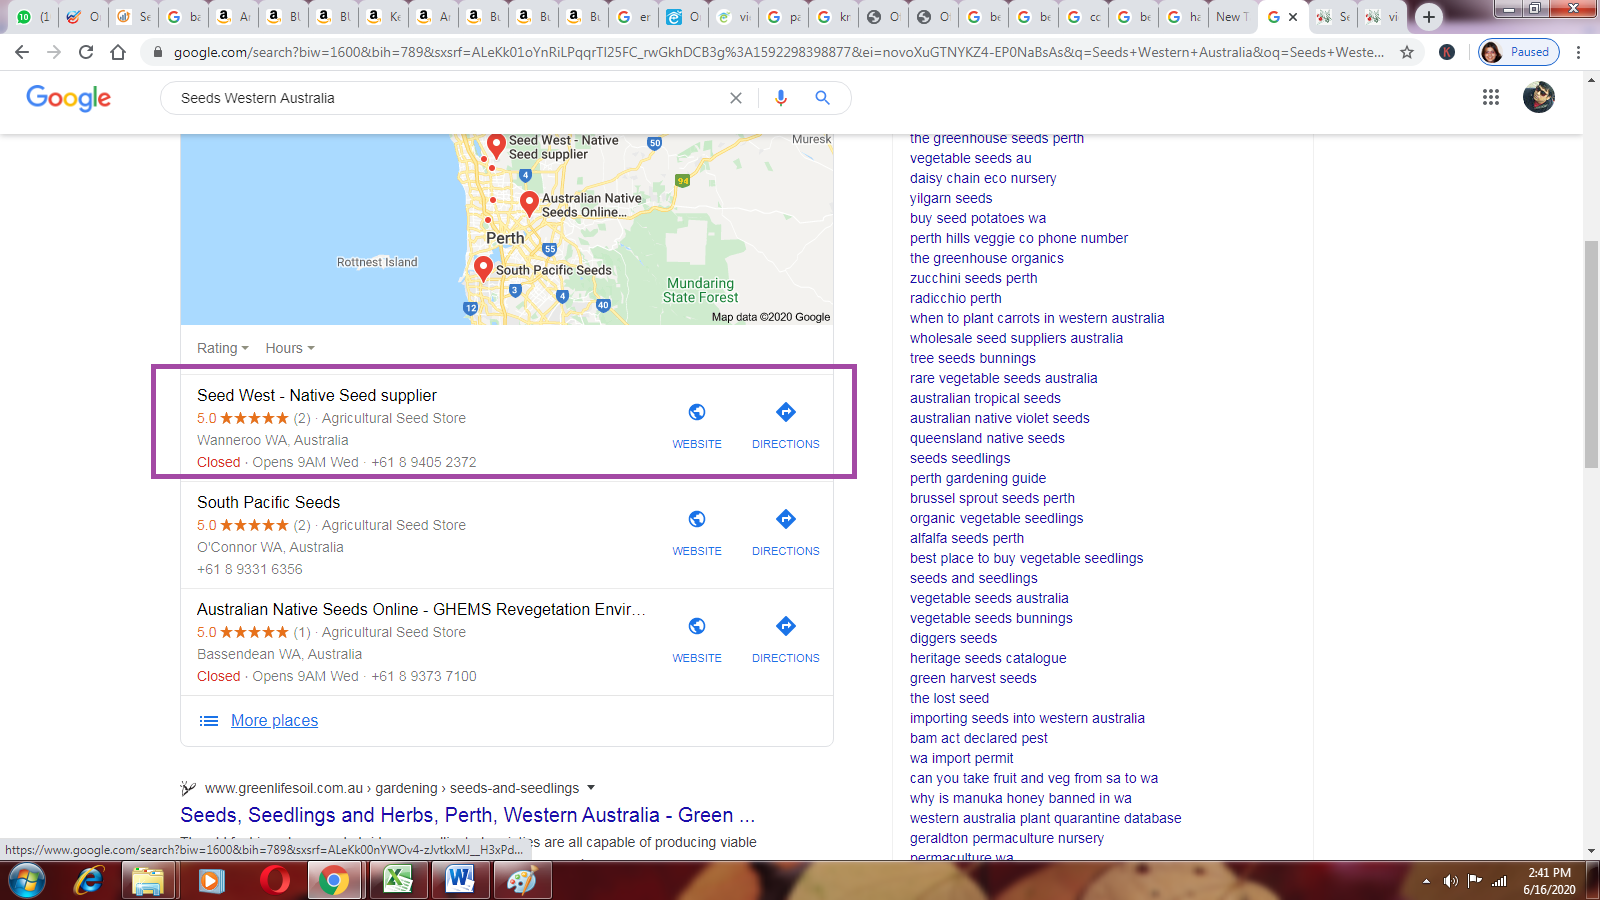
Task: Click 'daisy chain eco nursery' related search
Action: 983,178
